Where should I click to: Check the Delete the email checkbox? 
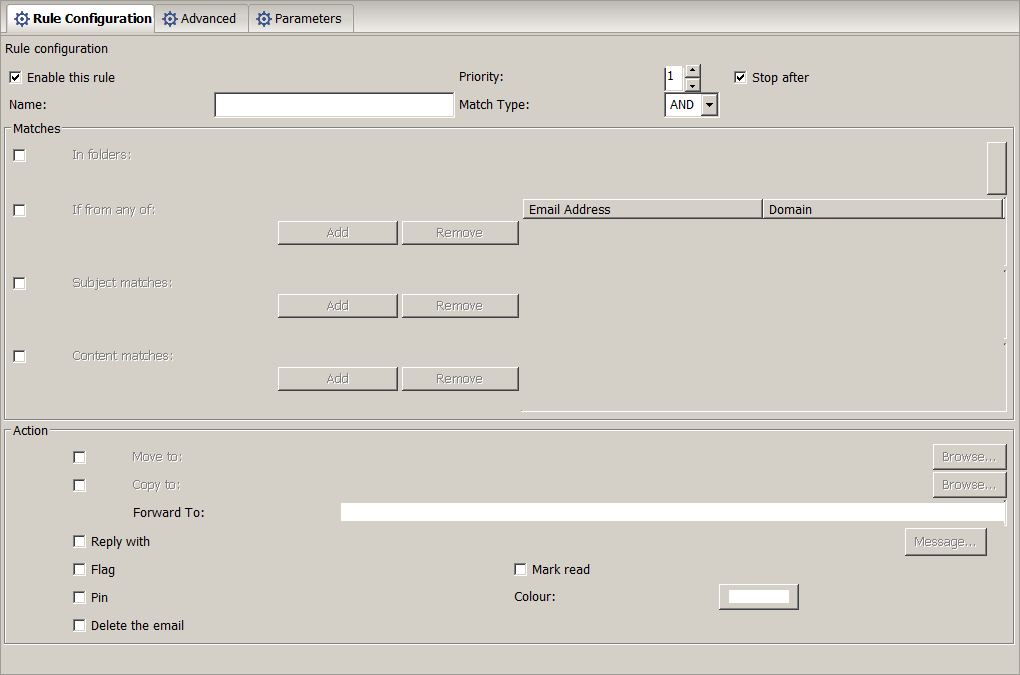click(x=79, y=626)
